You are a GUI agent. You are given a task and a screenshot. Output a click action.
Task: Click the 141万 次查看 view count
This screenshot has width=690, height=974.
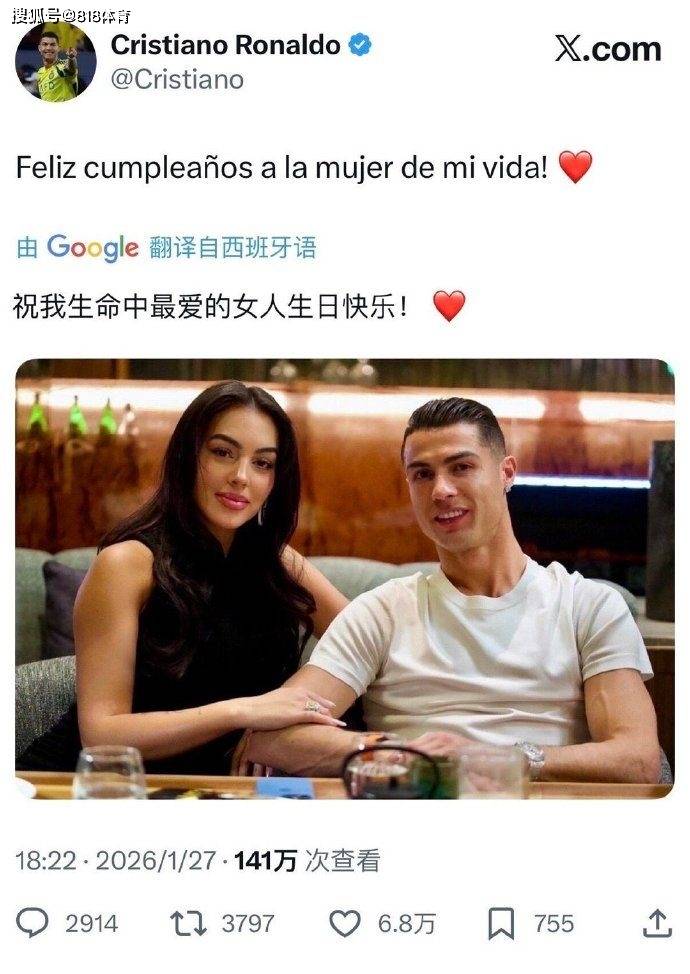click(x=307, y=860)
